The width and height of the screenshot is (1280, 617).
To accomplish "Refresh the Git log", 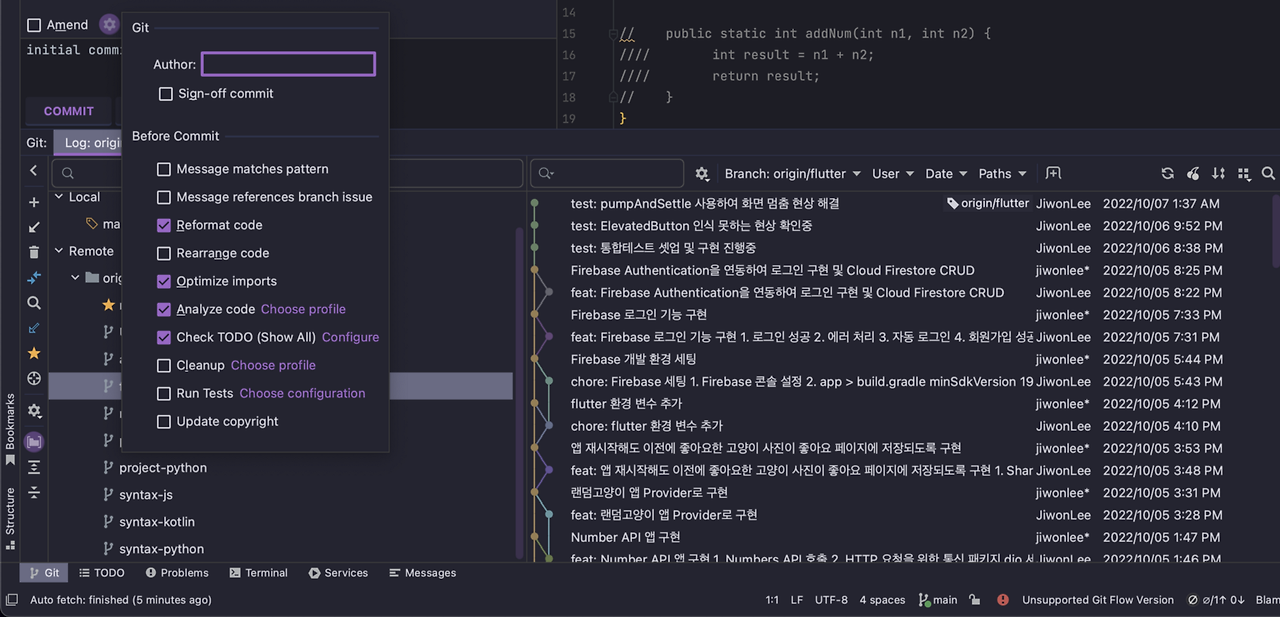I will (1167, 173).
